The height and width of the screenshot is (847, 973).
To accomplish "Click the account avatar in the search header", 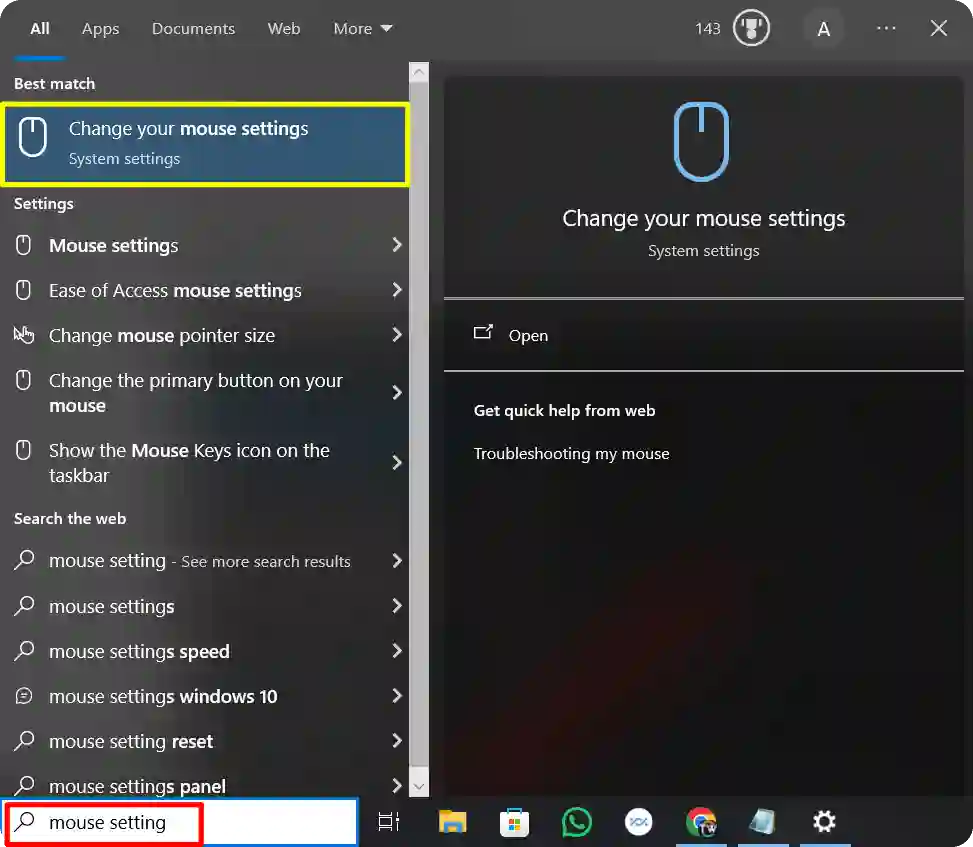I will [824, 28].
